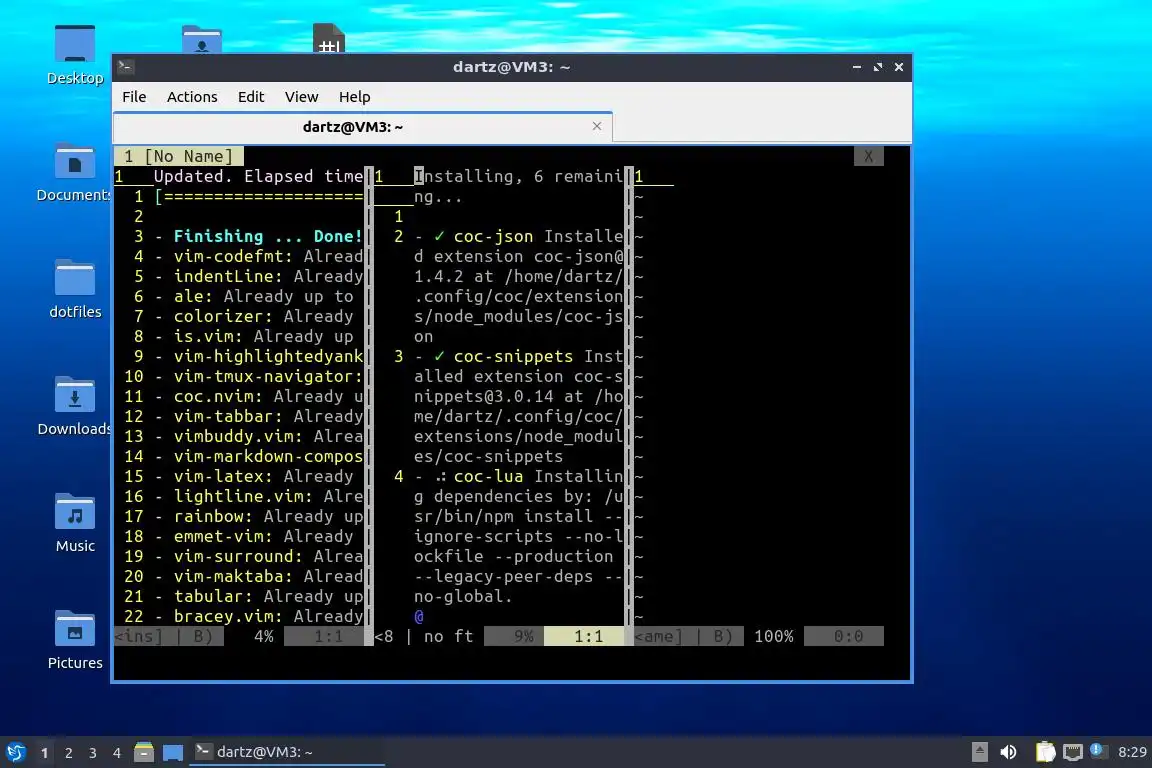
Task: Click the show desktop taskbar icon
Action: tap(173, 753)
